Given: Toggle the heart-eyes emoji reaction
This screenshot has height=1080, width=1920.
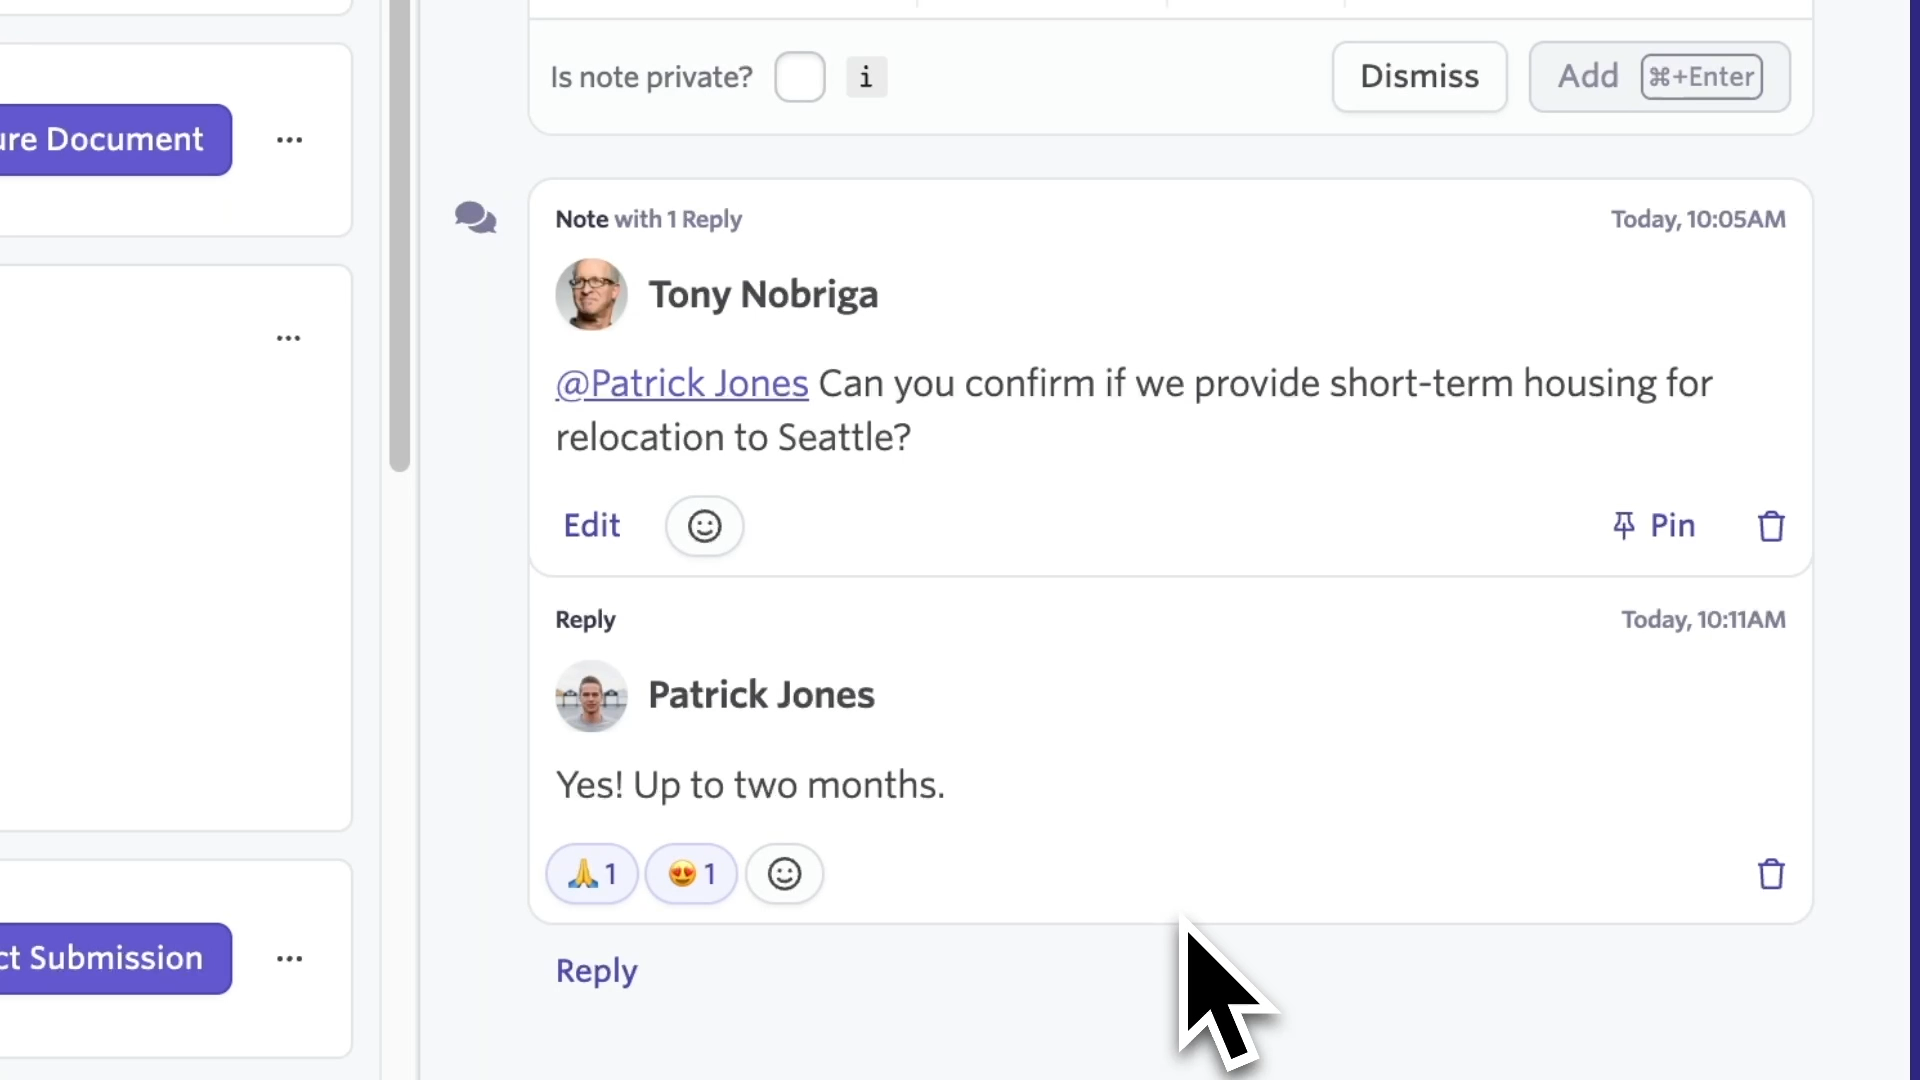Looking at the screenshot, I should tap(691, 874).
